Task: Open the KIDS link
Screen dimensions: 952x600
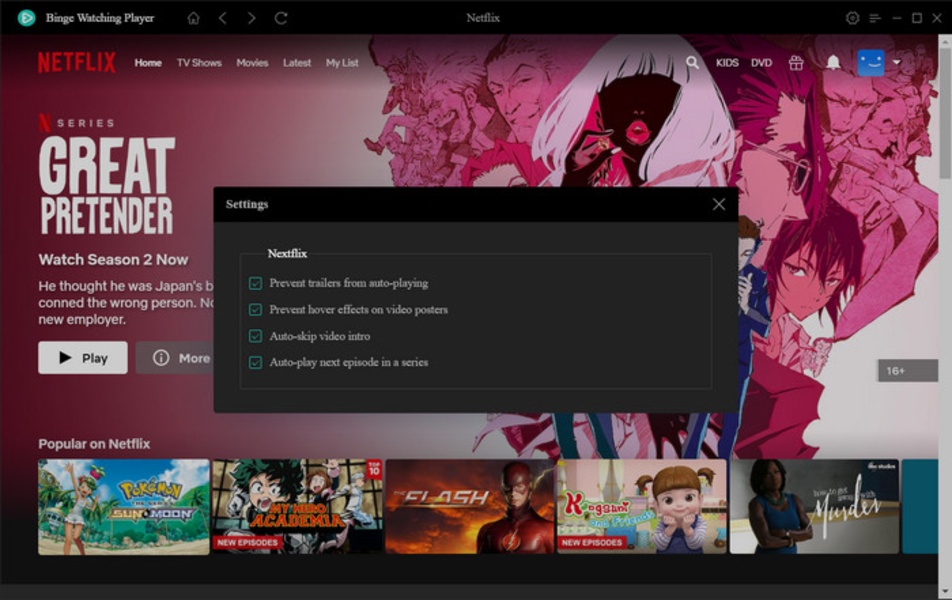Action: pyautogui.click(x=727, y=62)
